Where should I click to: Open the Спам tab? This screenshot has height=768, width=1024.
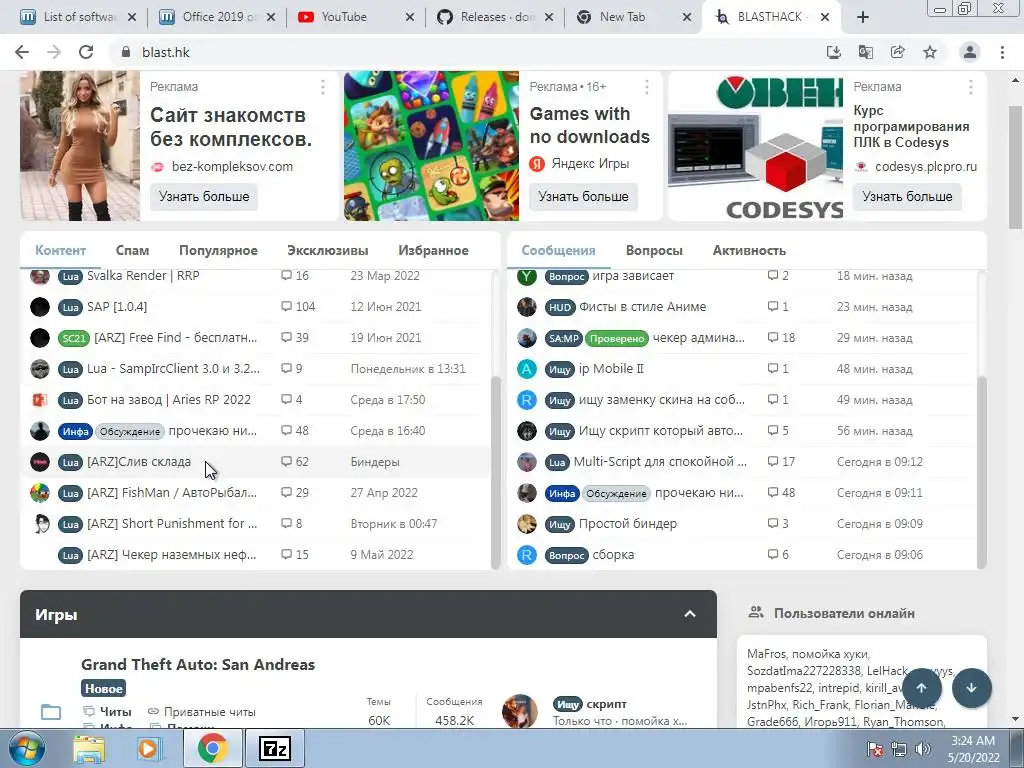[133, 250]
